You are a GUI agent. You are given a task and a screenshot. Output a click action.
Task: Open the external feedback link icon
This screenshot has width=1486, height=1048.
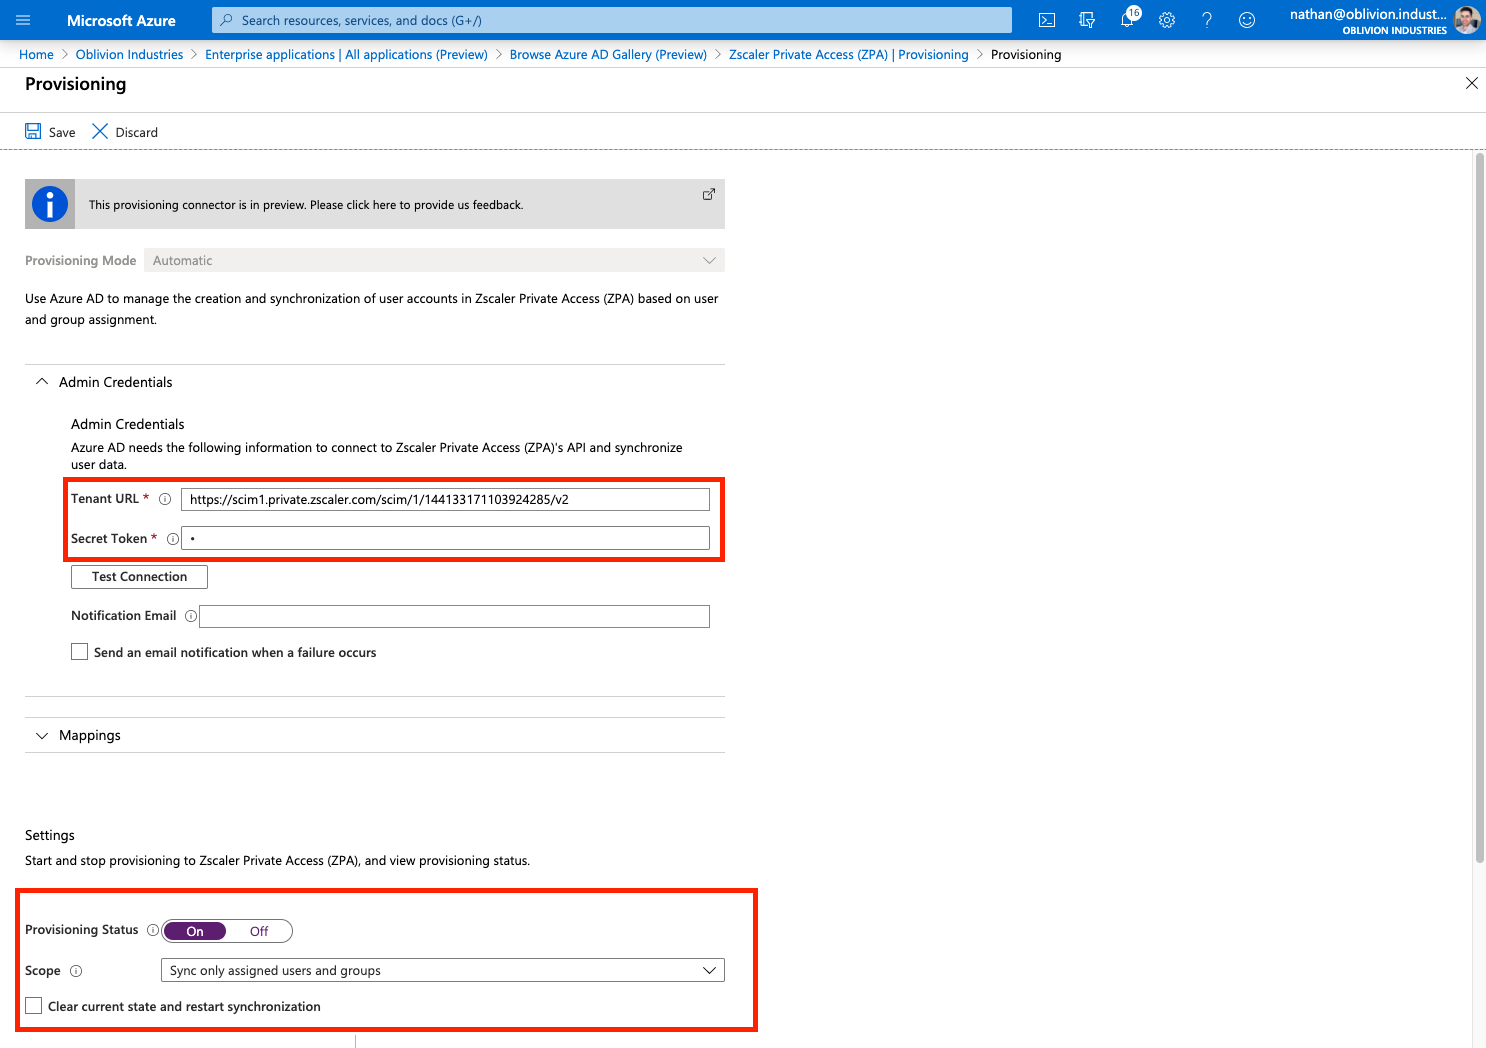[x=708, y=194]
